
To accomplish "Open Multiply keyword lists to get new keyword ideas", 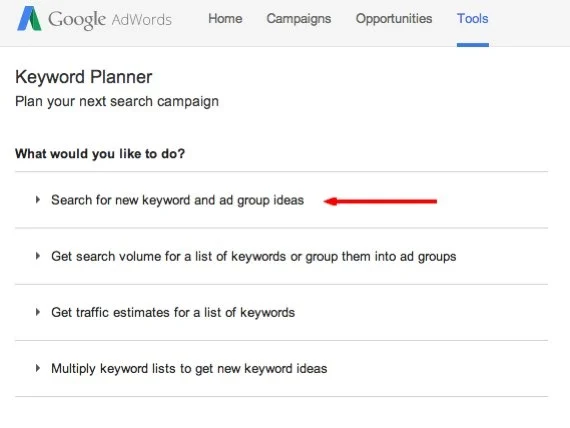I will tap(189, 369).
